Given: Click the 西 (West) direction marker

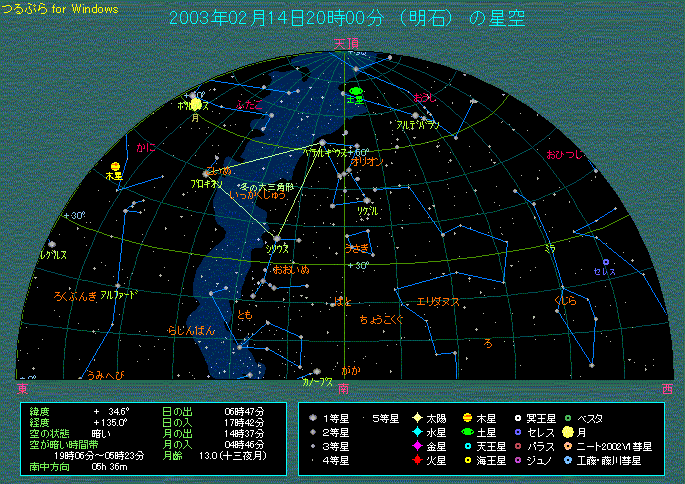Looking at the screenshot, I should point(666,387).
